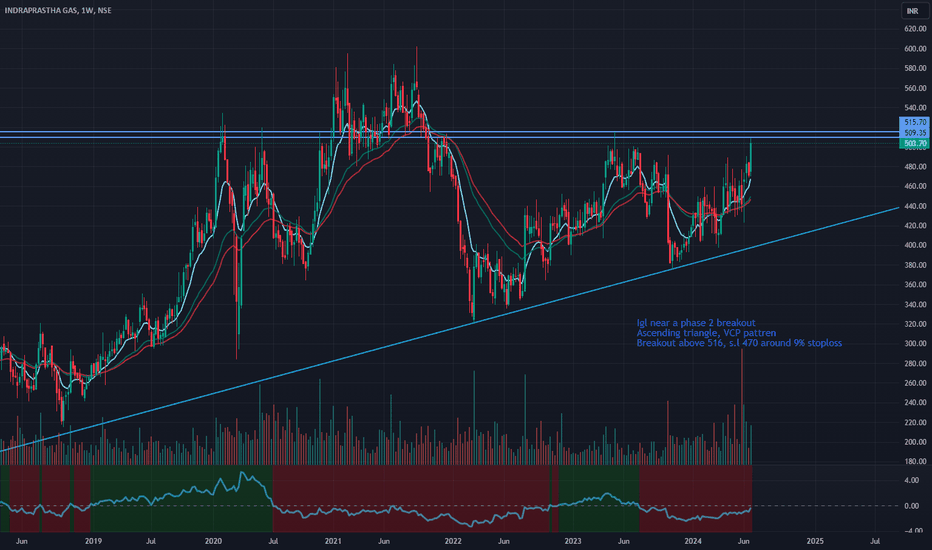
Task: Click the 480.00 price axis label
Action: [x=915, y=166]
